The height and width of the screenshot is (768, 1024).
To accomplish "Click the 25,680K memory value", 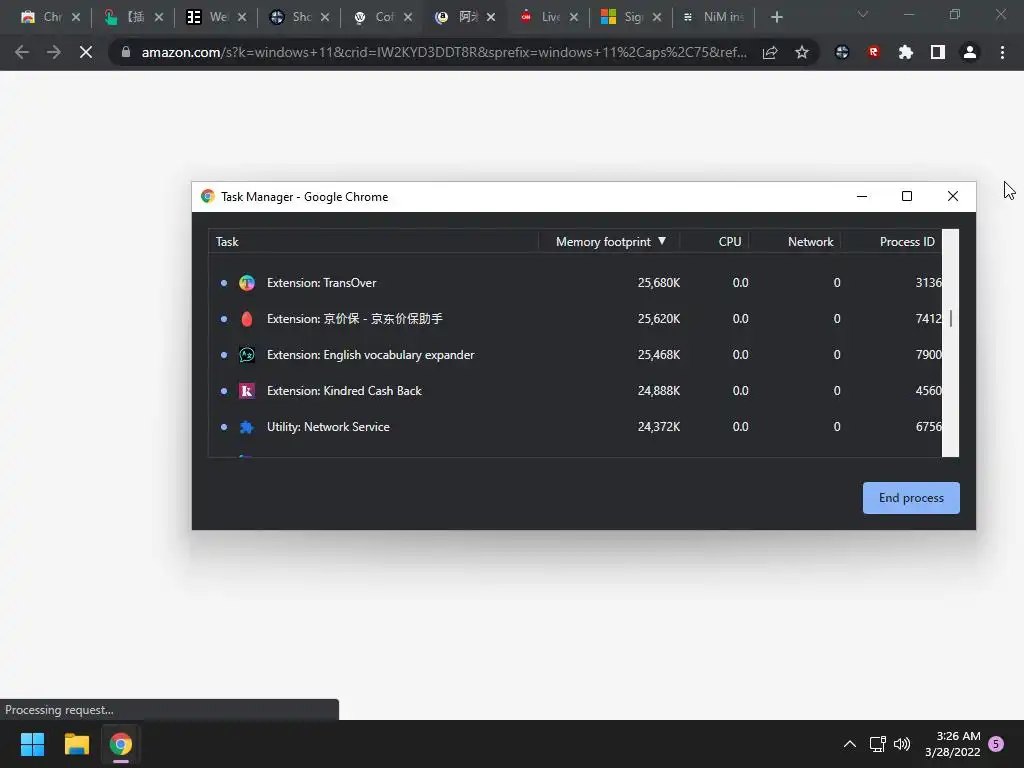I will [658, 283].
